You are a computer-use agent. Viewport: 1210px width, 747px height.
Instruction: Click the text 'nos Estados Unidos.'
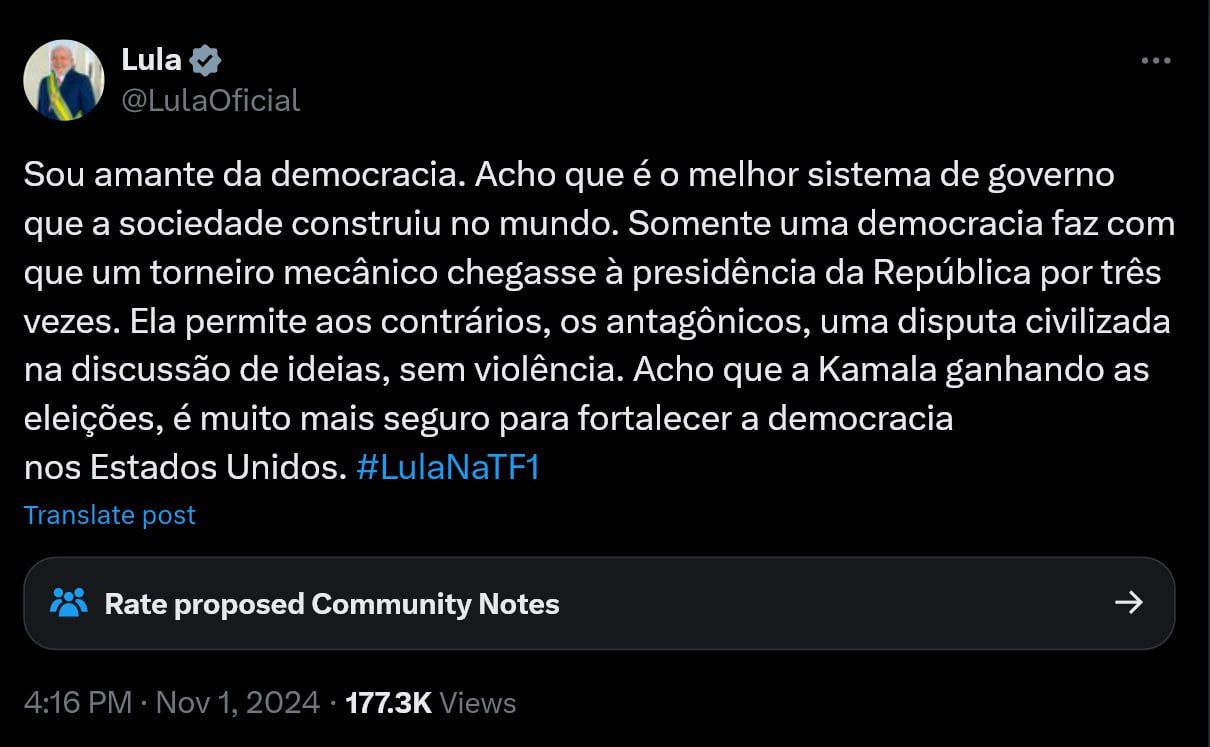[x=186, y=467]
